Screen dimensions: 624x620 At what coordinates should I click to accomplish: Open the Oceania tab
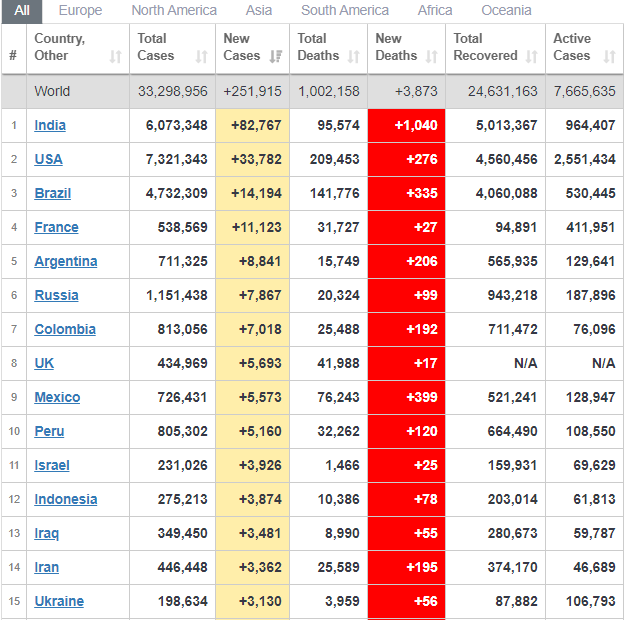tap(506, 10)
